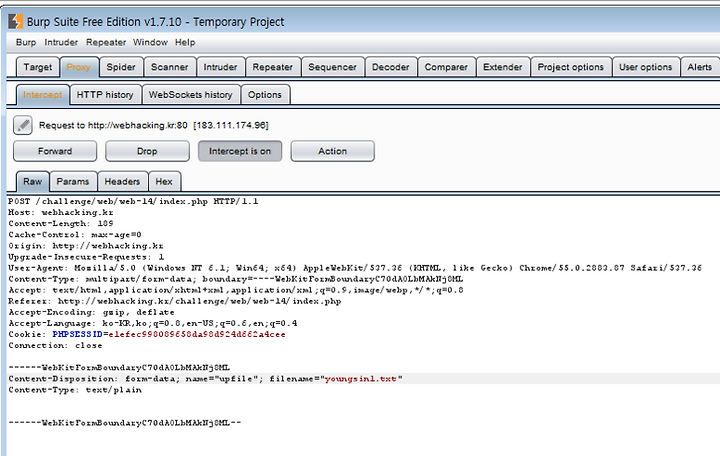Click the Accept-Language header line
720x456 pixels.
tap(152, 323)
